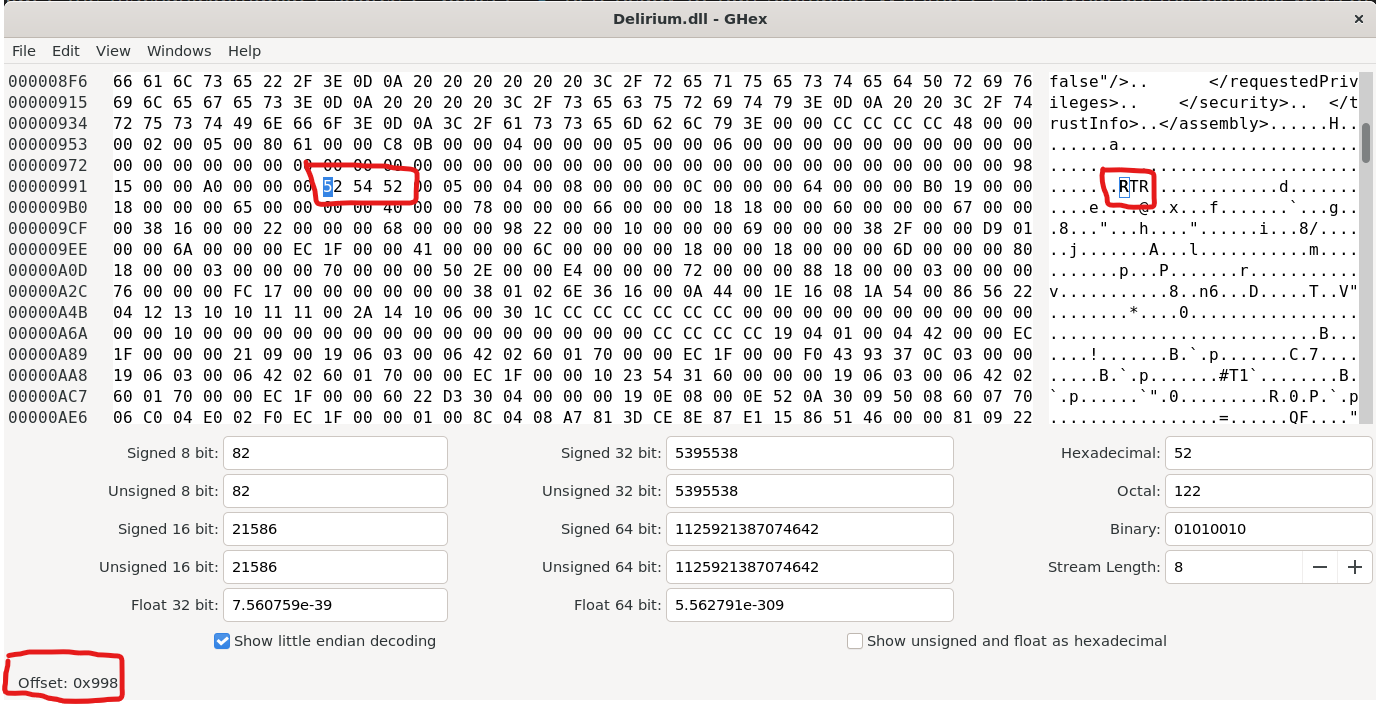
Task: Select highlighted hex byte 52 at offset 0x998
Action: pyautogui.click(x=327, y=186)
